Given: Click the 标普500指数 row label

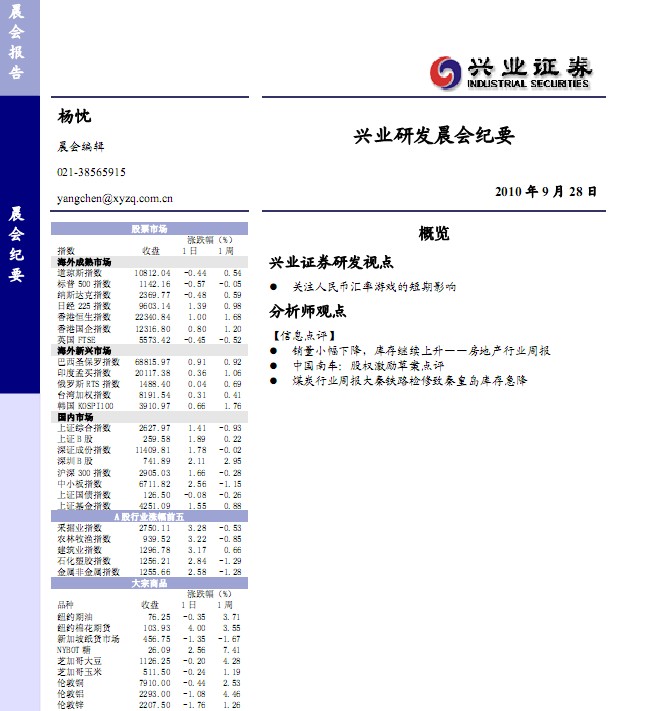Looking at the screenshot, I should point(84,284).
